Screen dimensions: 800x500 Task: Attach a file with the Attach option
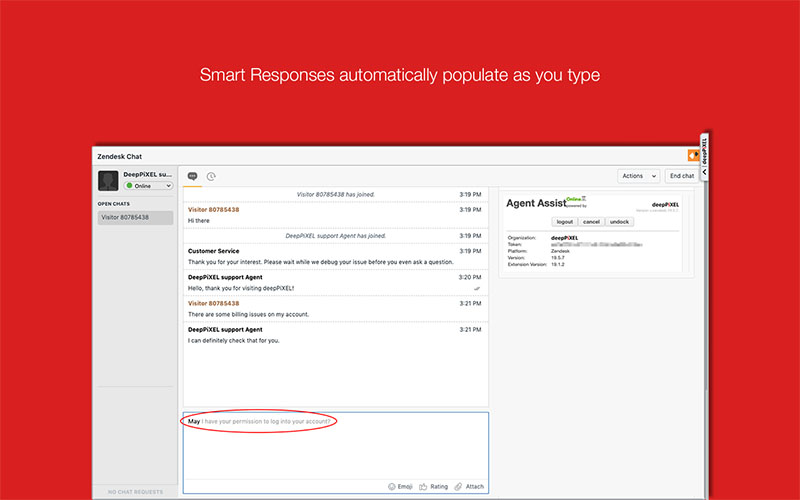pos(469,487)
